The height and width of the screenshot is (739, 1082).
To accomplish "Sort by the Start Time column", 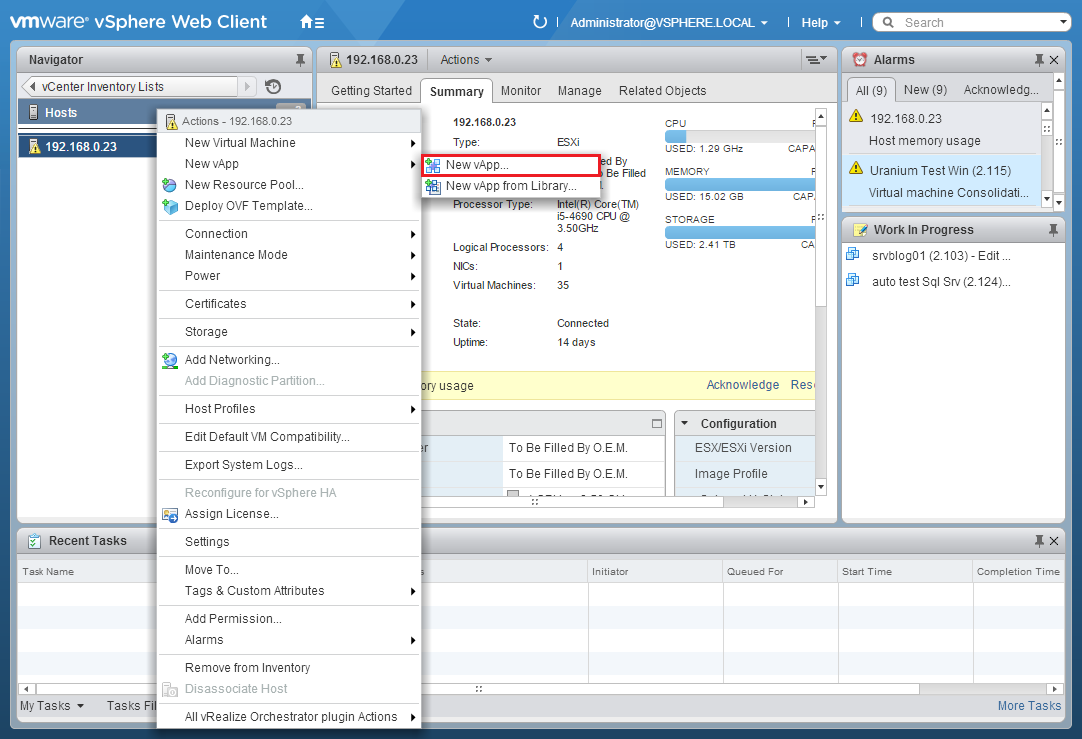I will (x=905, y=571).
